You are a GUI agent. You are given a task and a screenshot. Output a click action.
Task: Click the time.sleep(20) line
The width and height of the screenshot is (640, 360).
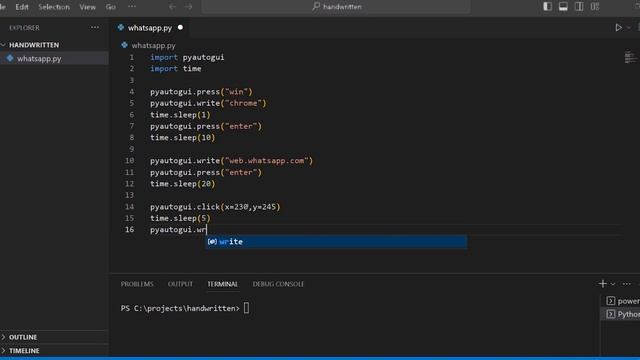[x=182, y=184]
